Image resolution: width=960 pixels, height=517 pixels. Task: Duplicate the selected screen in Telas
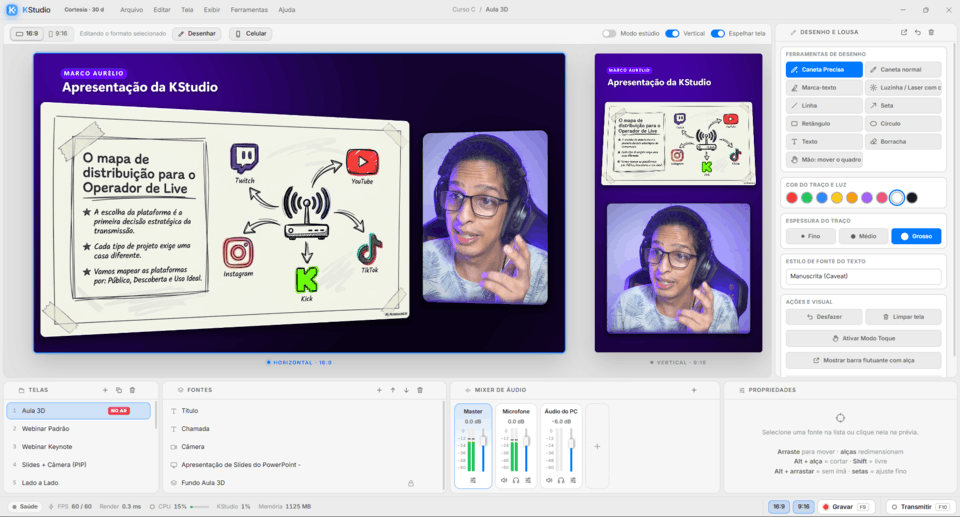tap(119, 390)
